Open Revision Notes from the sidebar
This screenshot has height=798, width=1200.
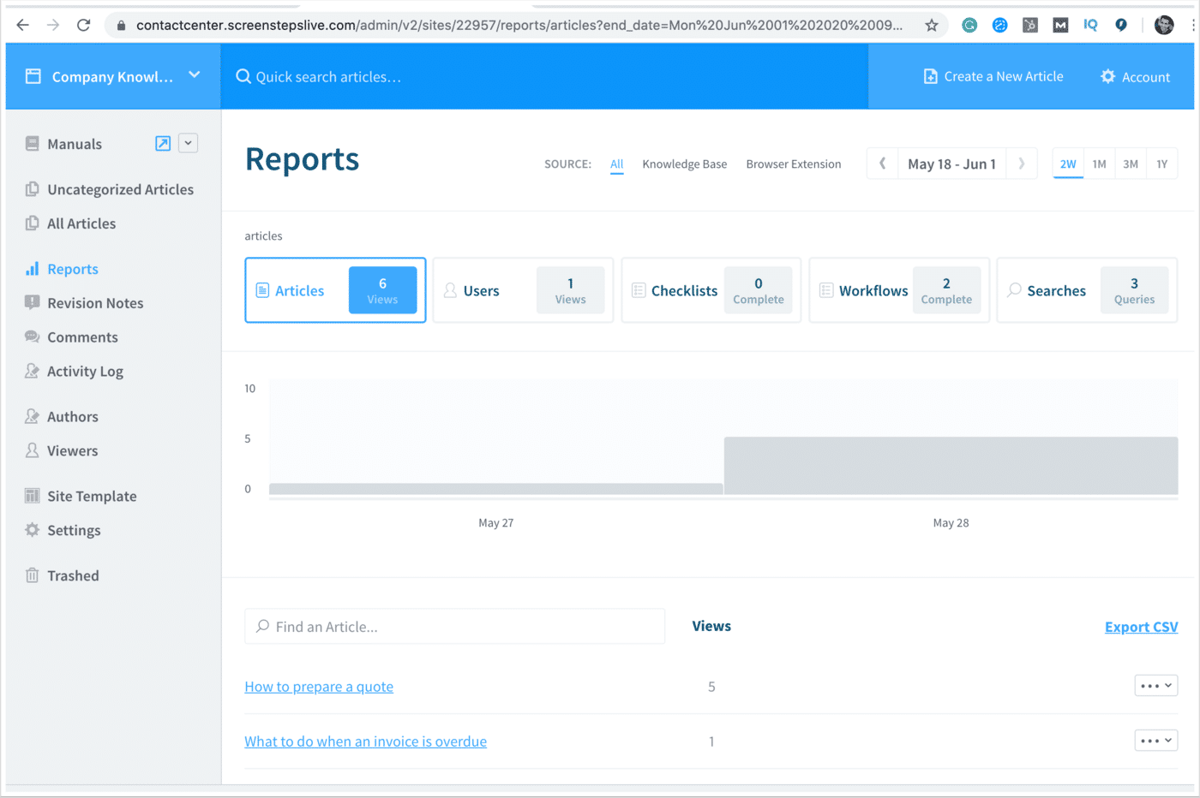(95, 302)
